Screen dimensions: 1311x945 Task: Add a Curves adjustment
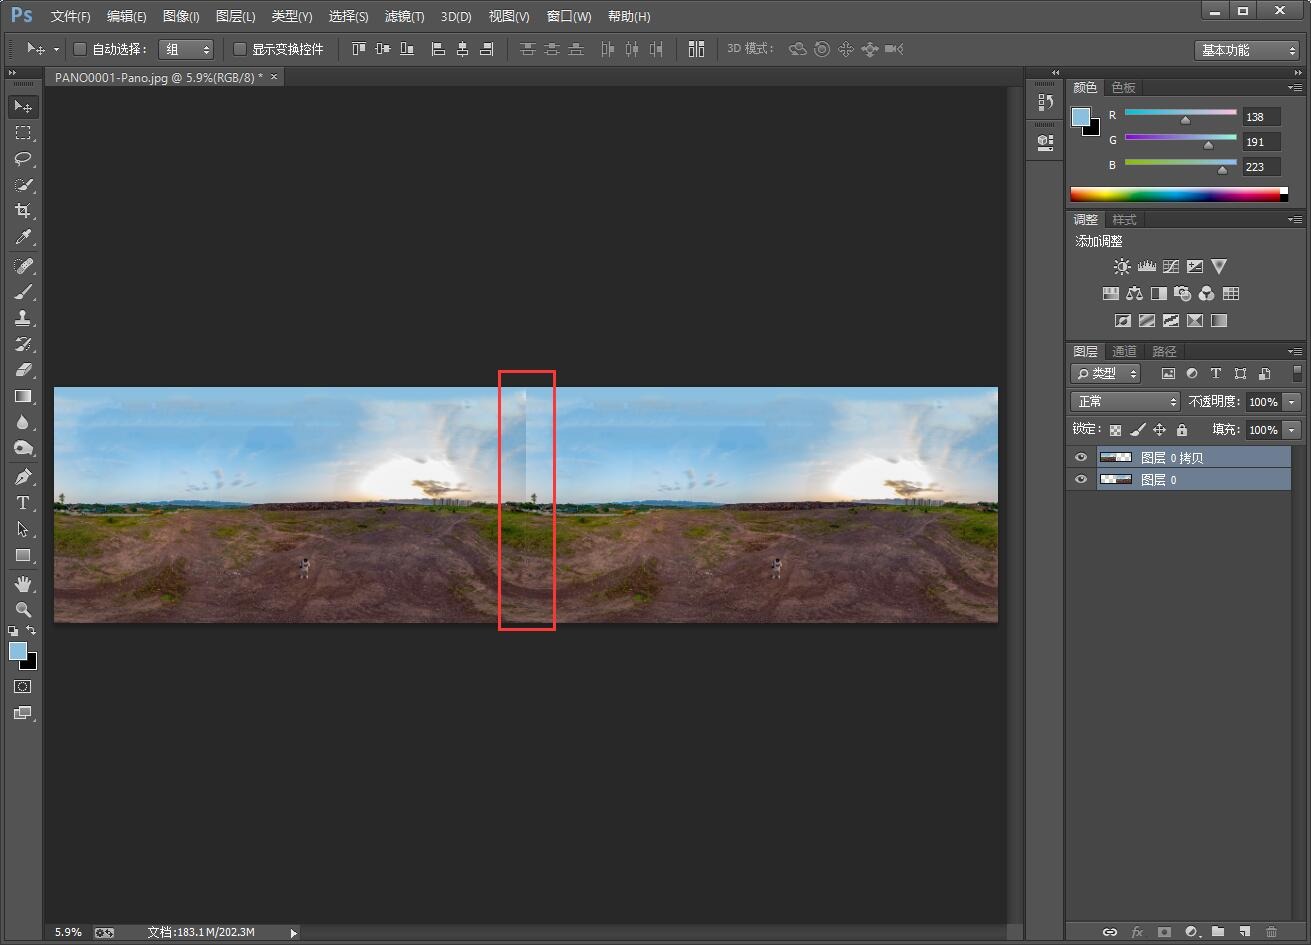tap(1171, 267)
